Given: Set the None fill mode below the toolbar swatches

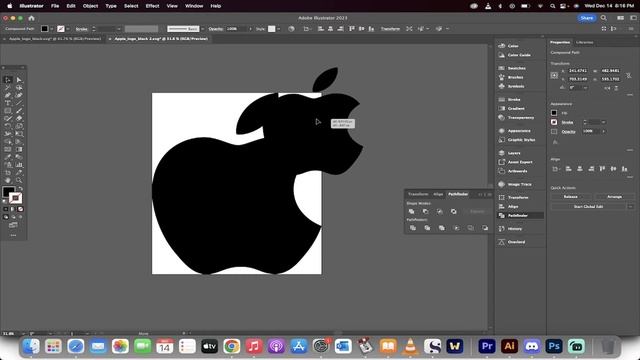Looking at the screenshot, I should tap(20, 209).
